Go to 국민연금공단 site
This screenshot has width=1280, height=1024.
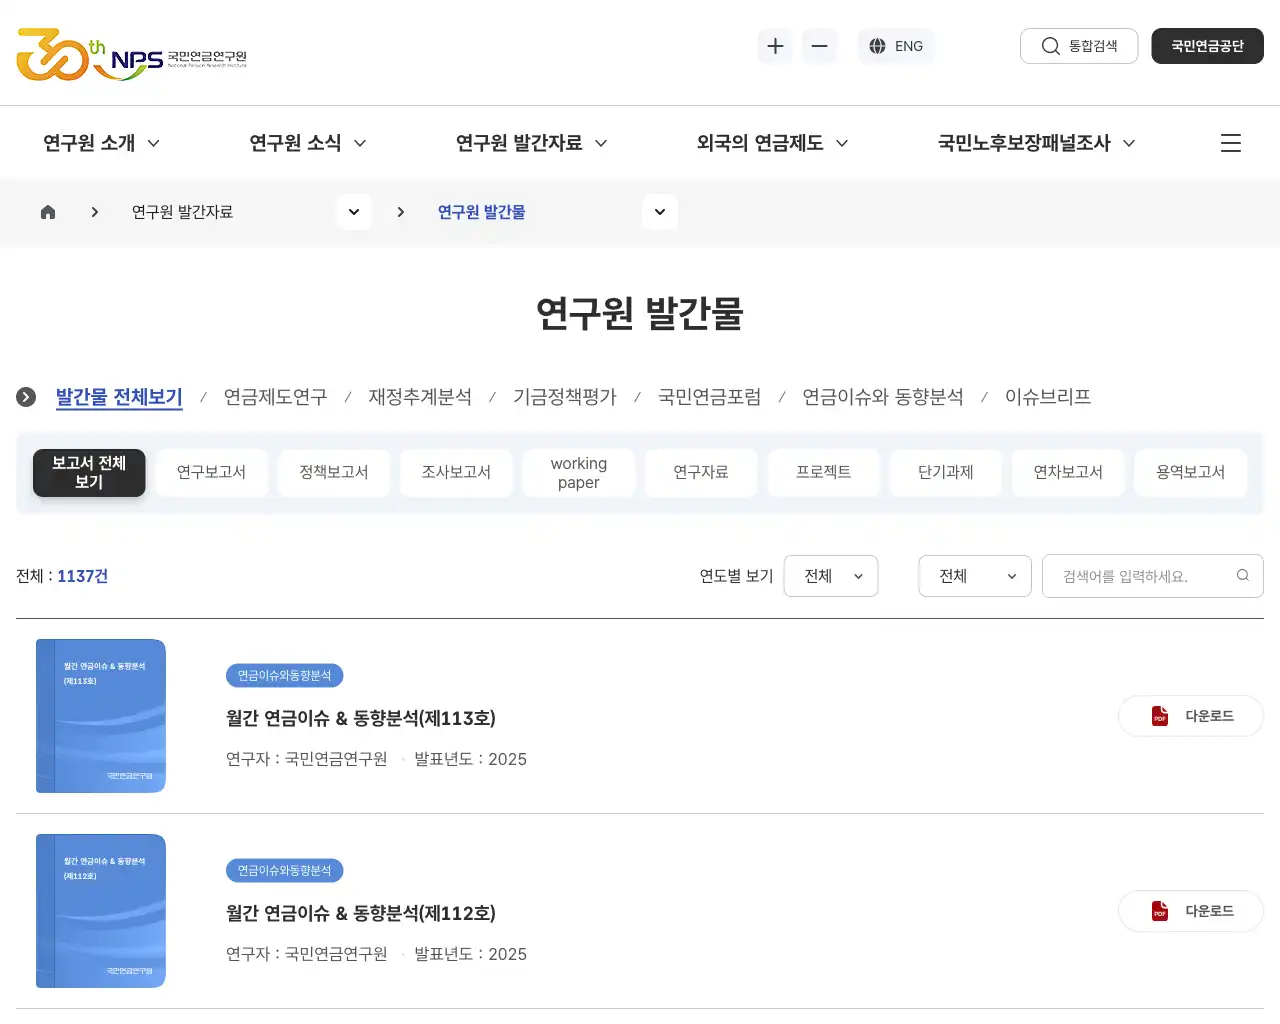click(1207, 46)
